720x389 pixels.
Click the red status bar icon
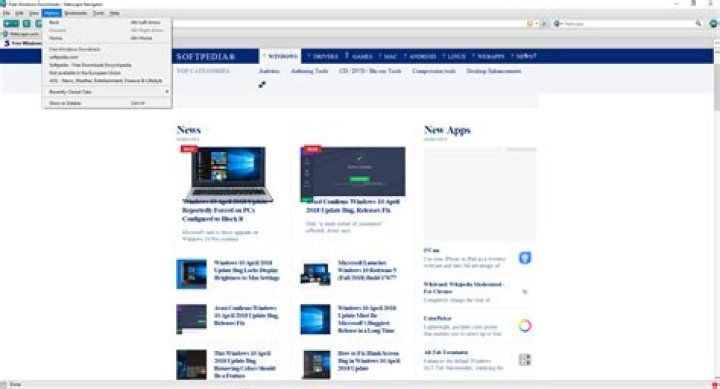click(715, 384)
